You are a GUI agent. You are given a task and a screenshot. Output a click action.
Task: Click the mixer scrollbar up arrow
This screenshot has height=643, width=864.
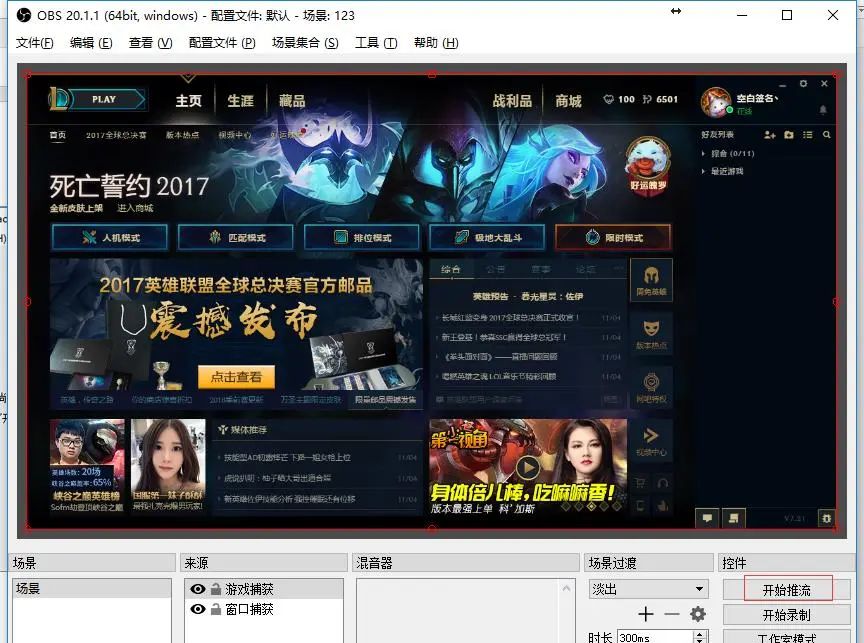(566, 588)
